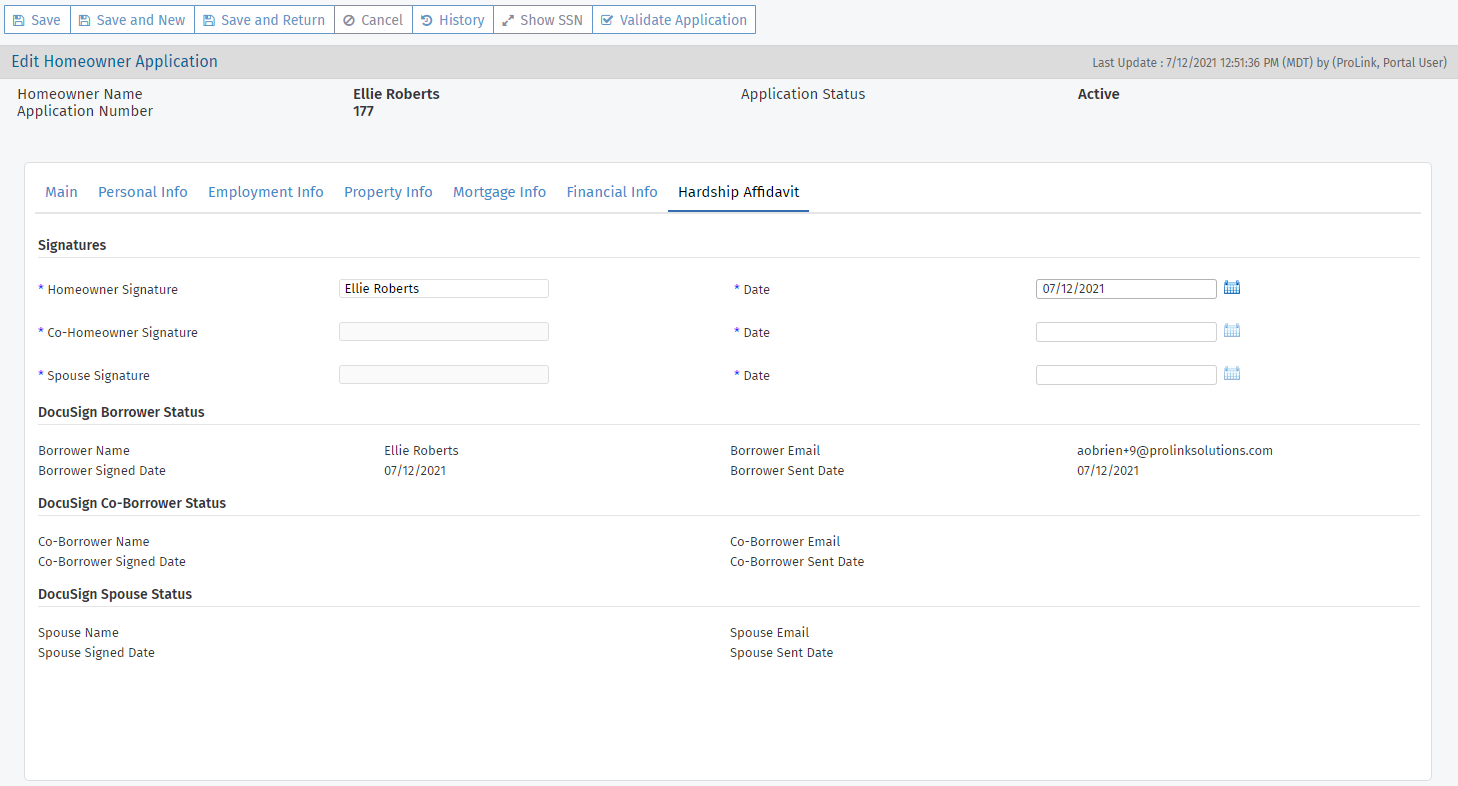The width and height of the screenshot is (1458, 786).
Task: Open calendar picker for Co-Homeowner Signature date
Action: [1232, 331]
